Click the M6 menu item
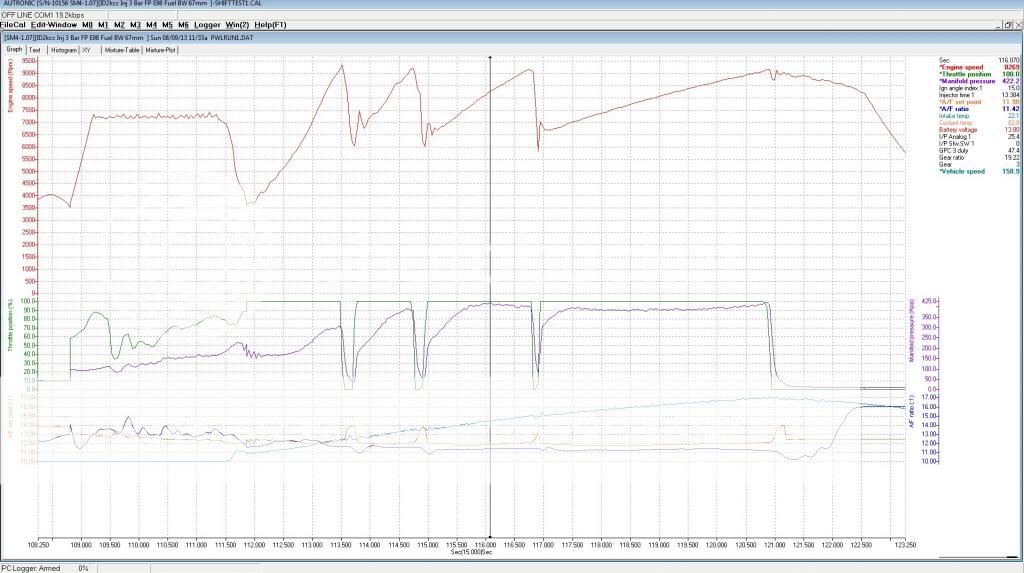The width and height of the screenshot is (1024, 573). click(183, 24)
